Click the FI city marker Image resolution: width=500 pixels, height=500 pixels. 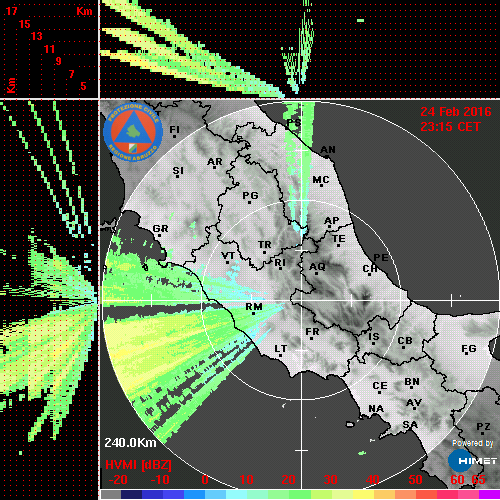click(174, 136)
